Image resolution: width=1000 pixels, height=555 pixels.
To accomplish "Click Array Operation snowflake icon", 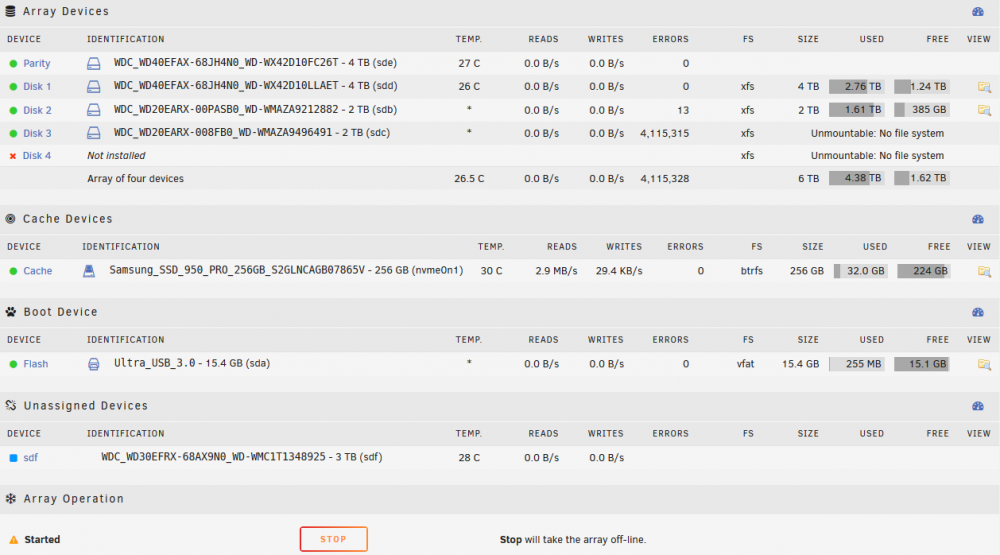I will pyautogui.click(x=10, y=498).
